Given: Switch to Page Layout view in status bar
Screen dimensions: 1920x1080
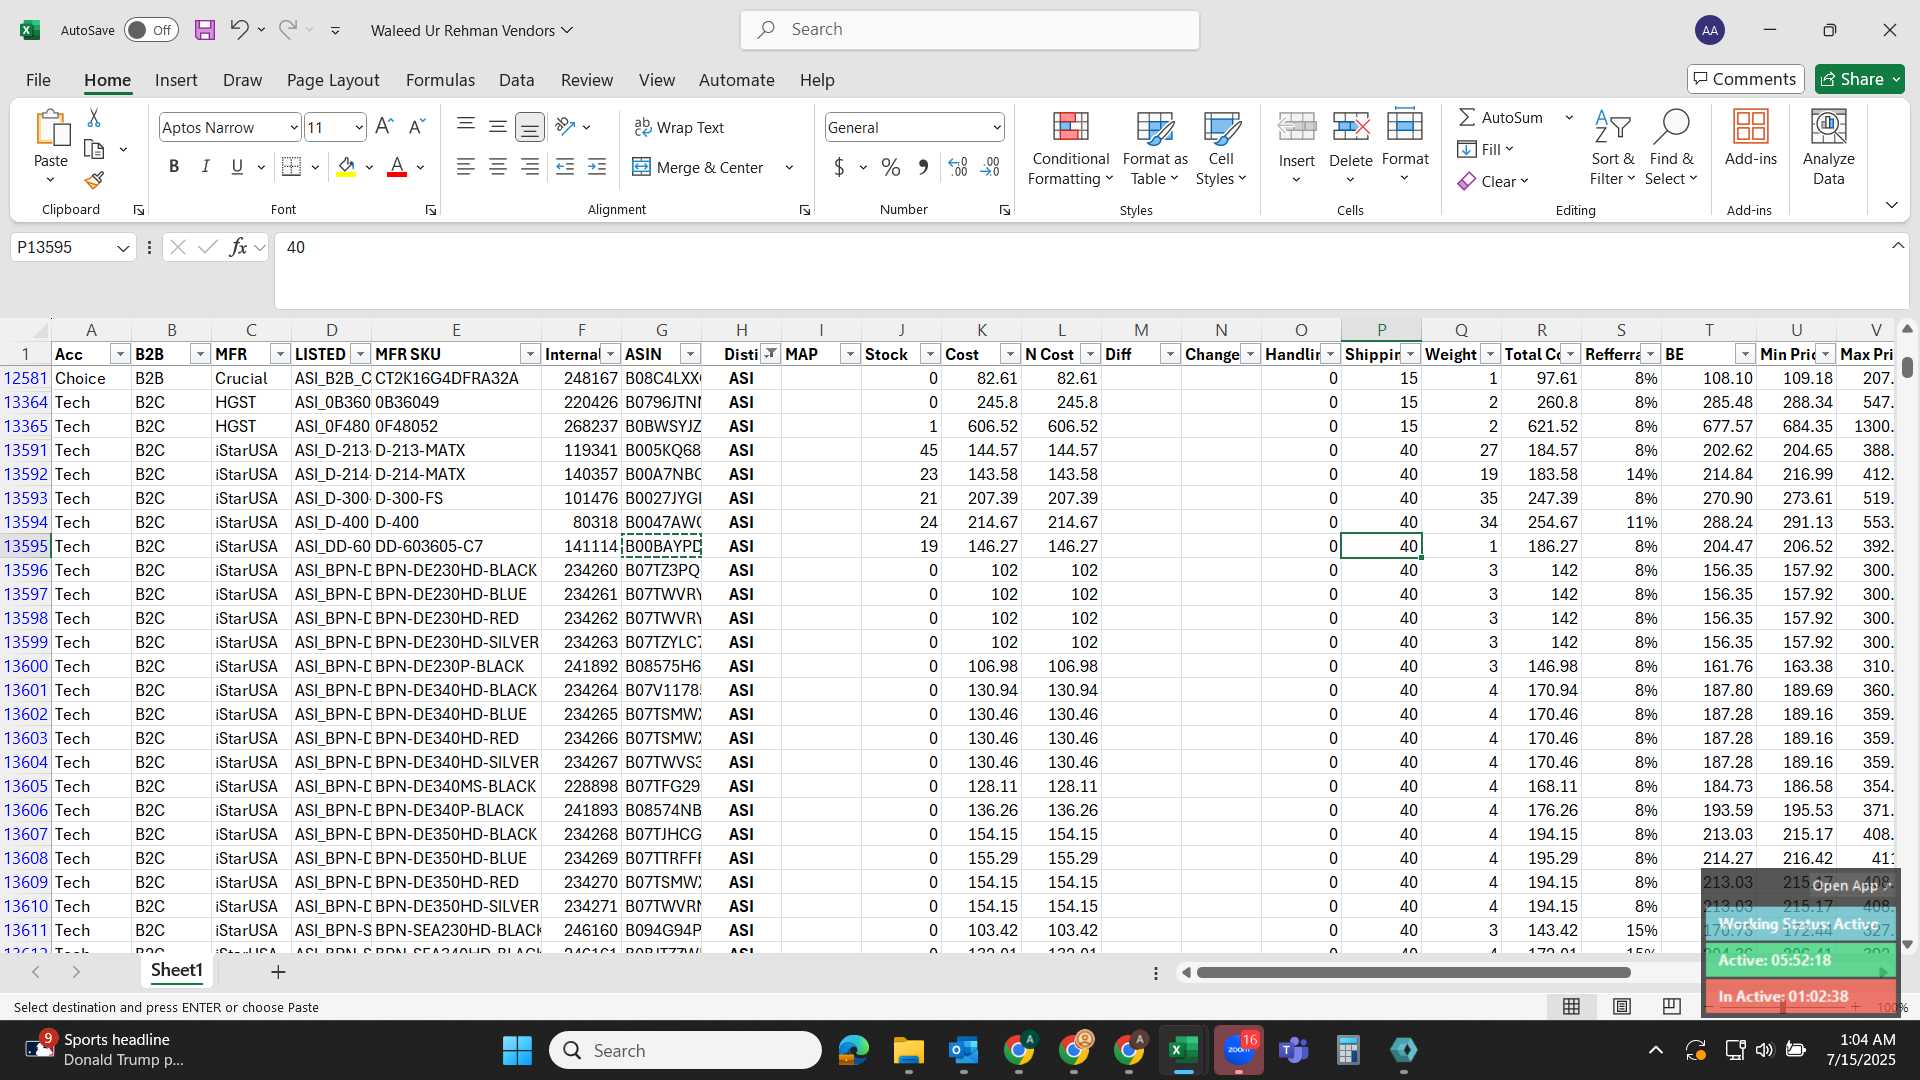Looking at the screenshot, I should coord(1622,1006).
